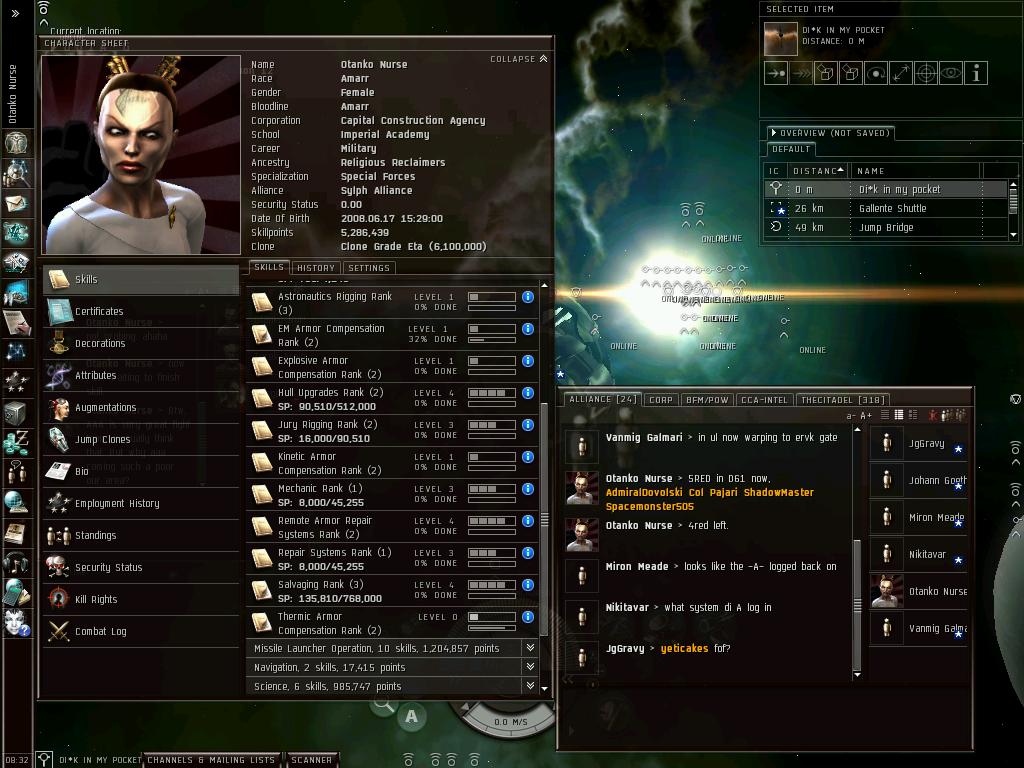
Task: Switch to the Corp chat tab
Action: pyautogui.click(x=660, y=400)
